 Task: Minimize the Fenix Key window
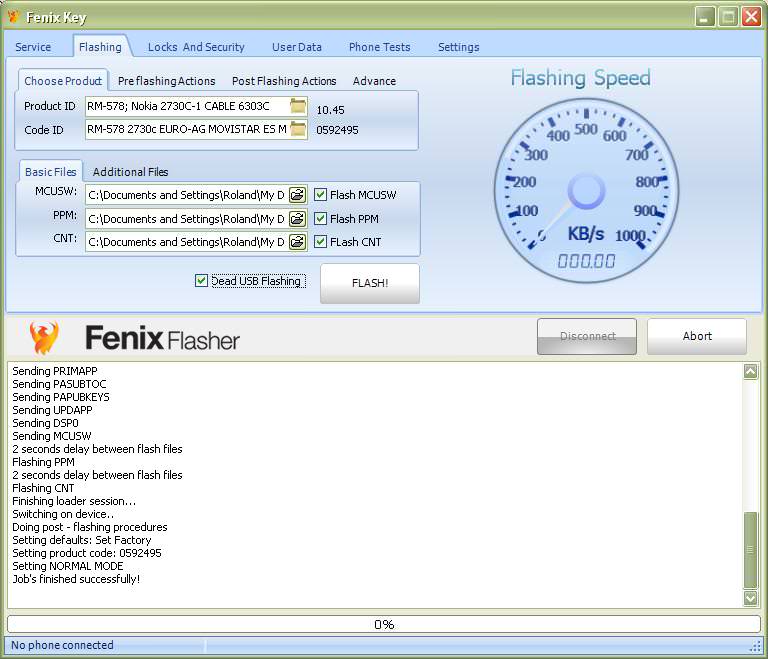tap(705, 17)
